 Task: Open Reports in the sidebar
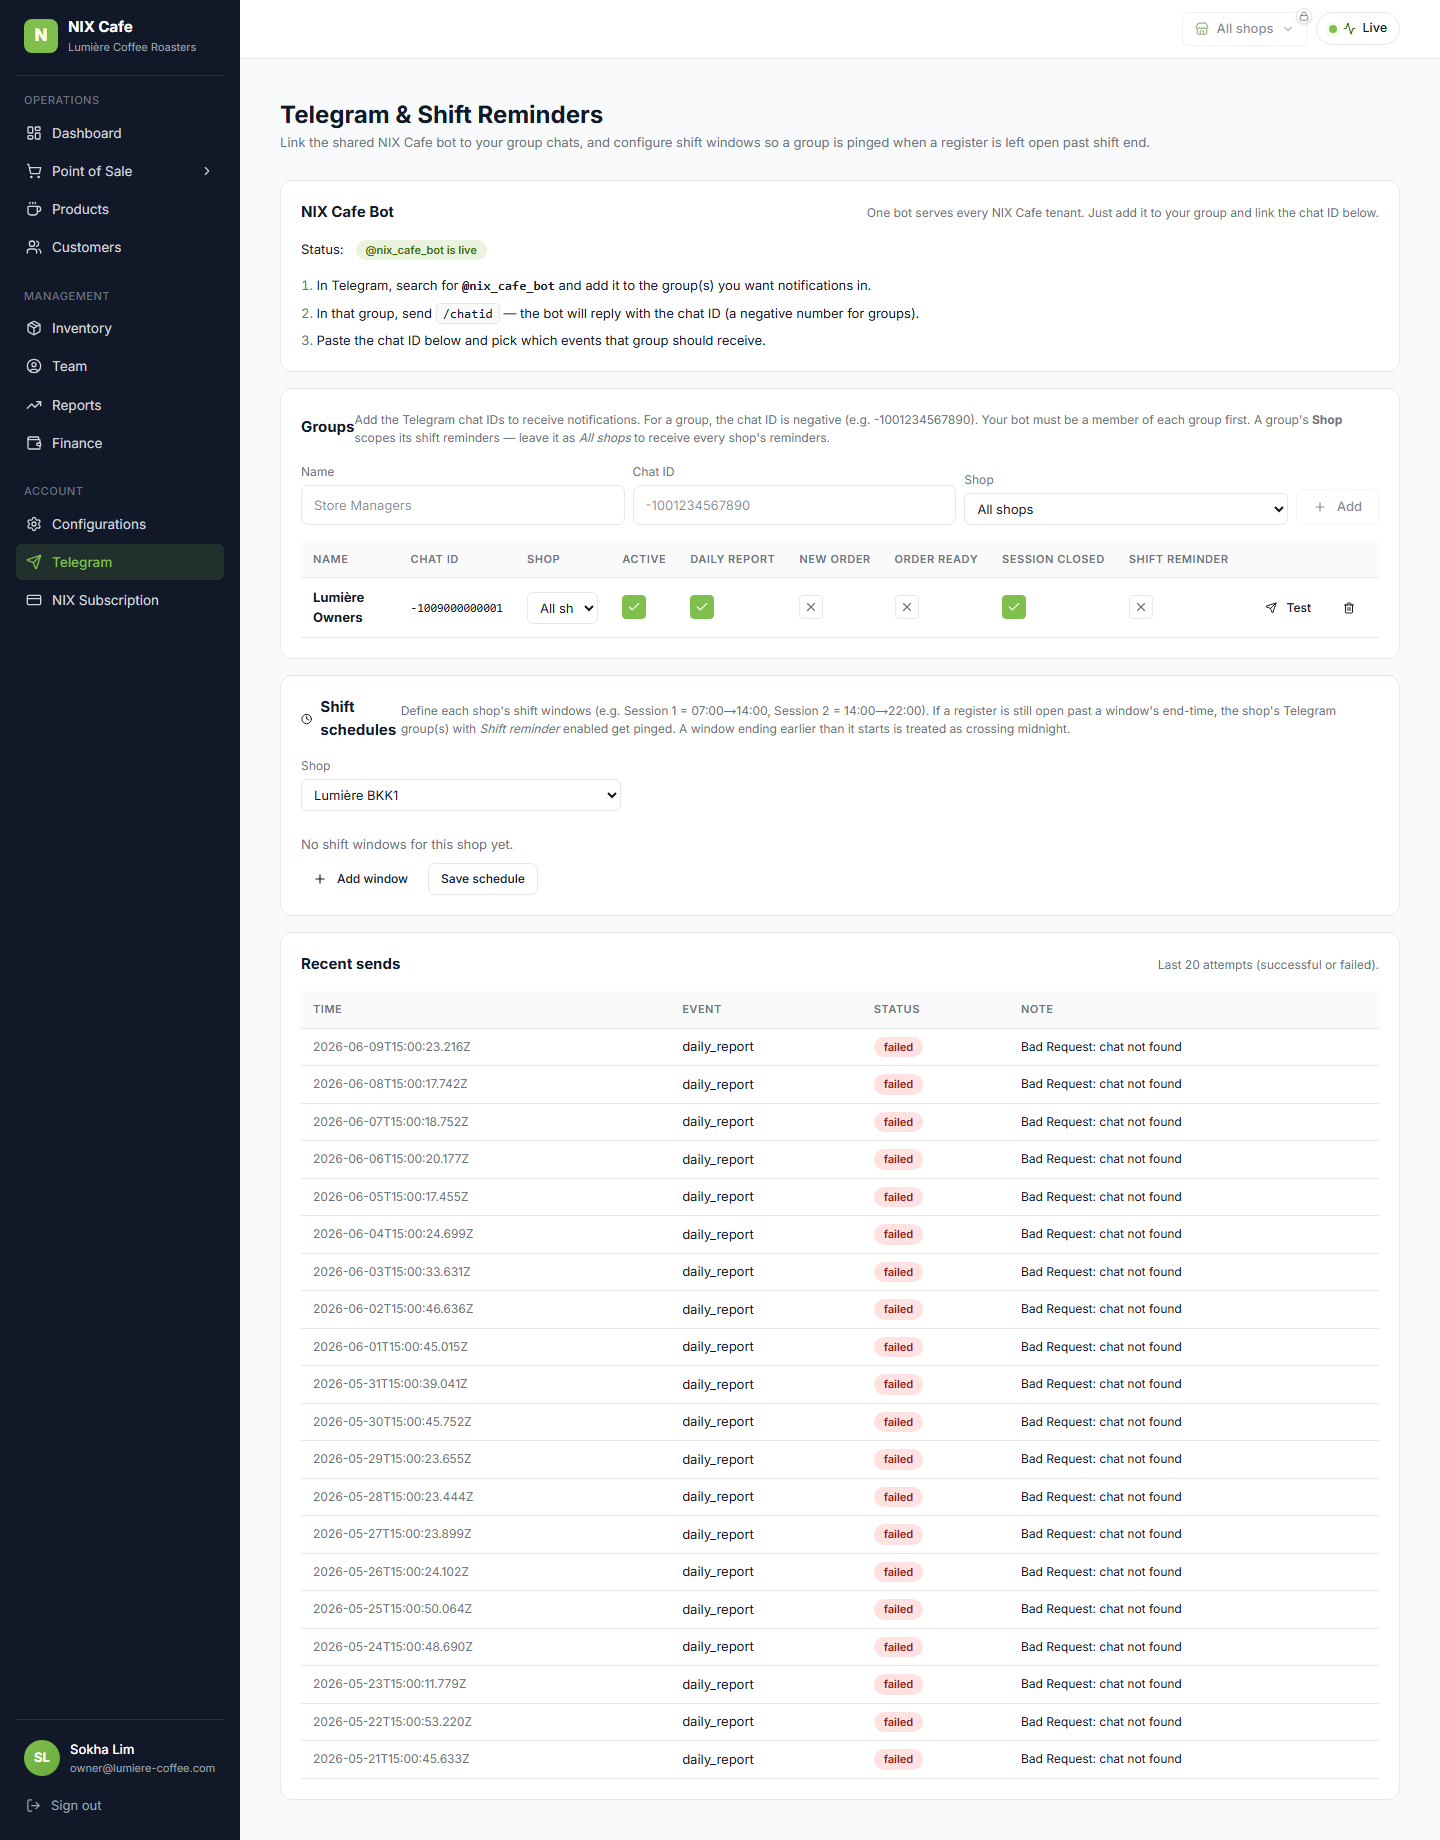(120, 405)
